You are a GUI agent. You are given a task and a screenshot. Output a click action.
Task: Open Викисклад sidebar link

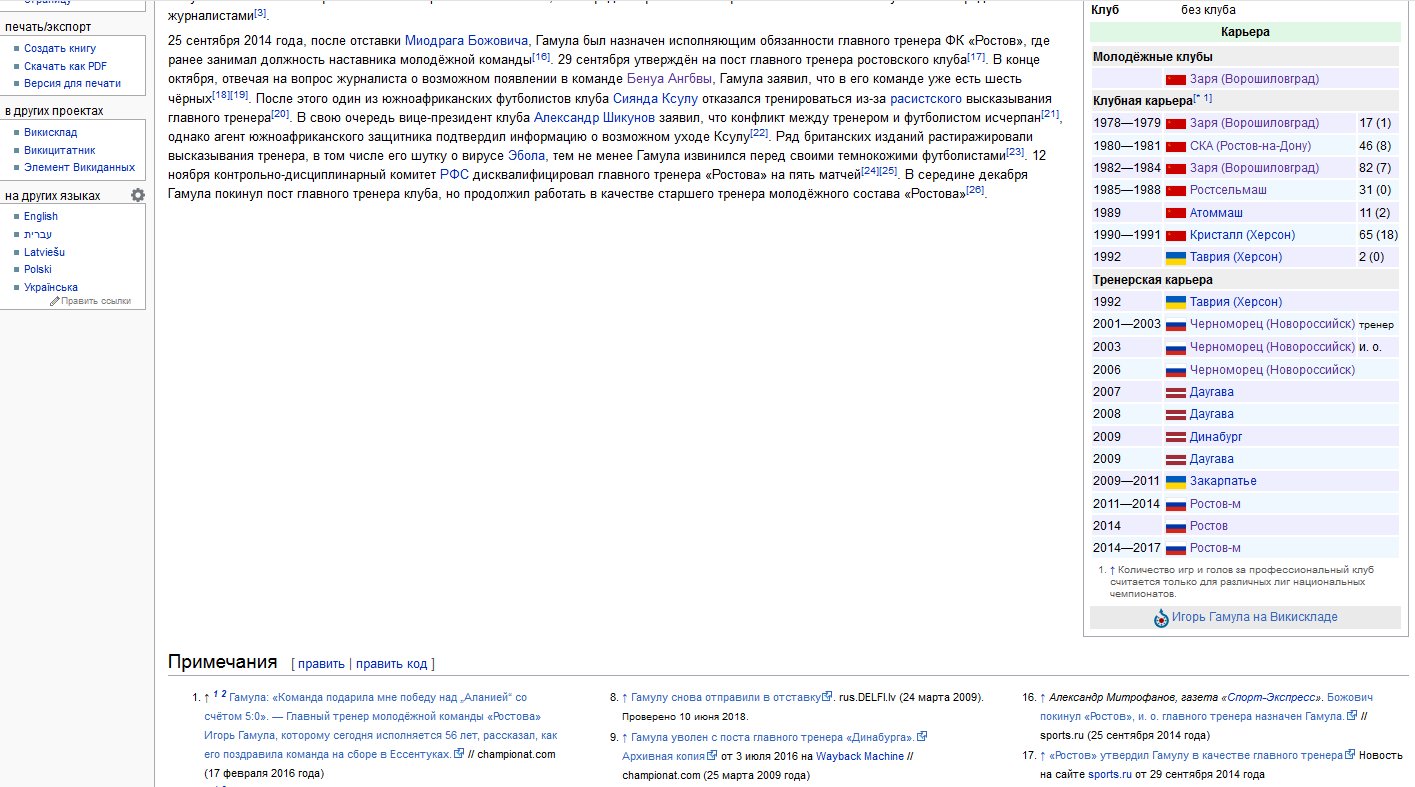[x=51, y=132]
